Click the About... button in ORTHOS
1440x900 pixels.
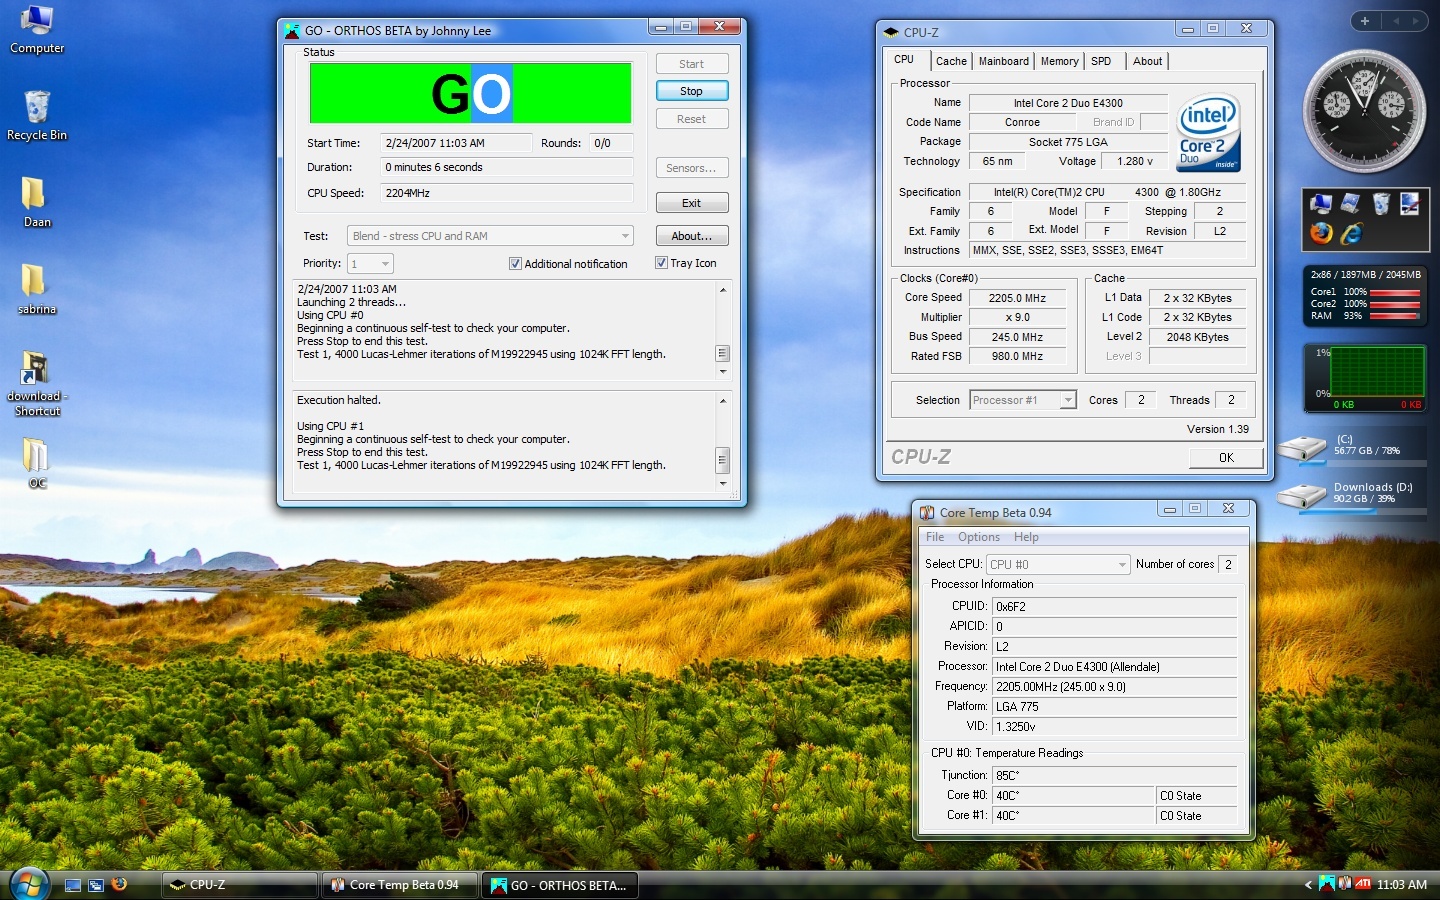point(692,236)
